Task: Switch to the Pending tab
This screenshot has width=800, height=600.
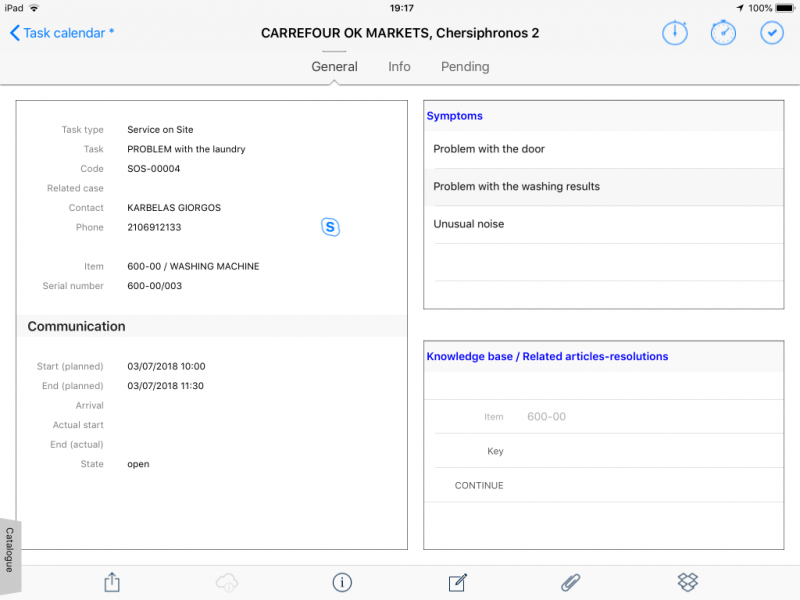Action: click(x=465, y=67)
